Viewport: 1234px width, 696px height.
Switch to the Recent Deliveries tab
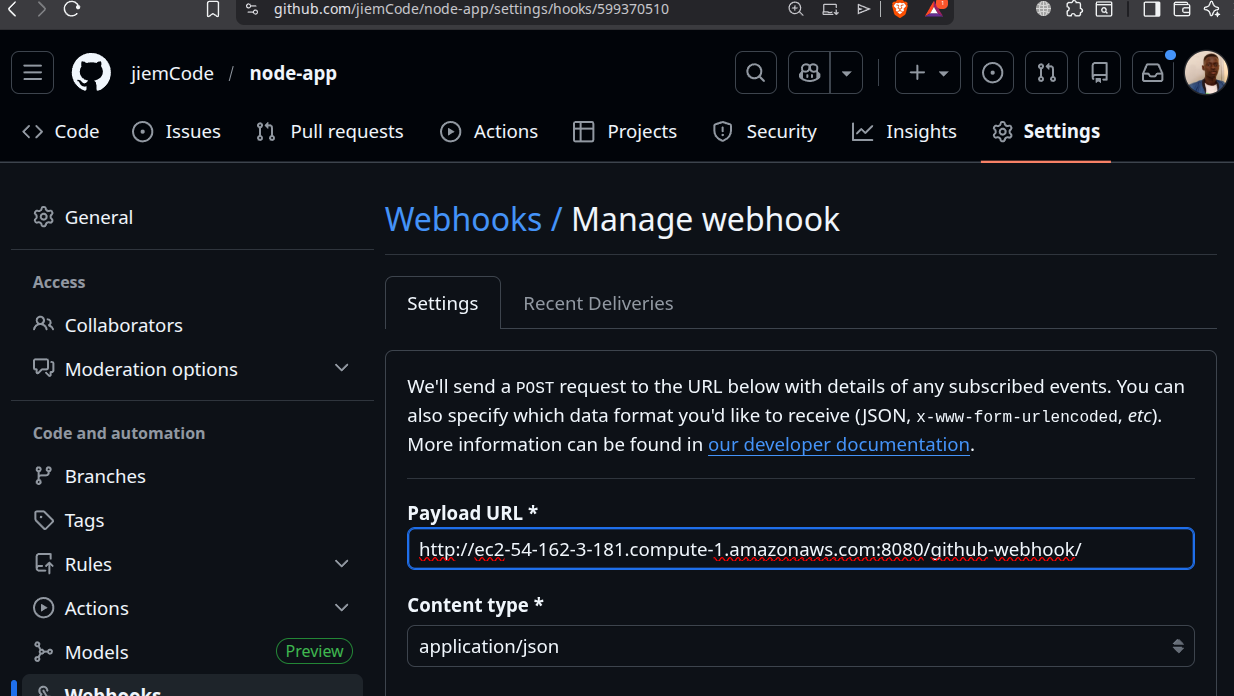coord(598,303)
